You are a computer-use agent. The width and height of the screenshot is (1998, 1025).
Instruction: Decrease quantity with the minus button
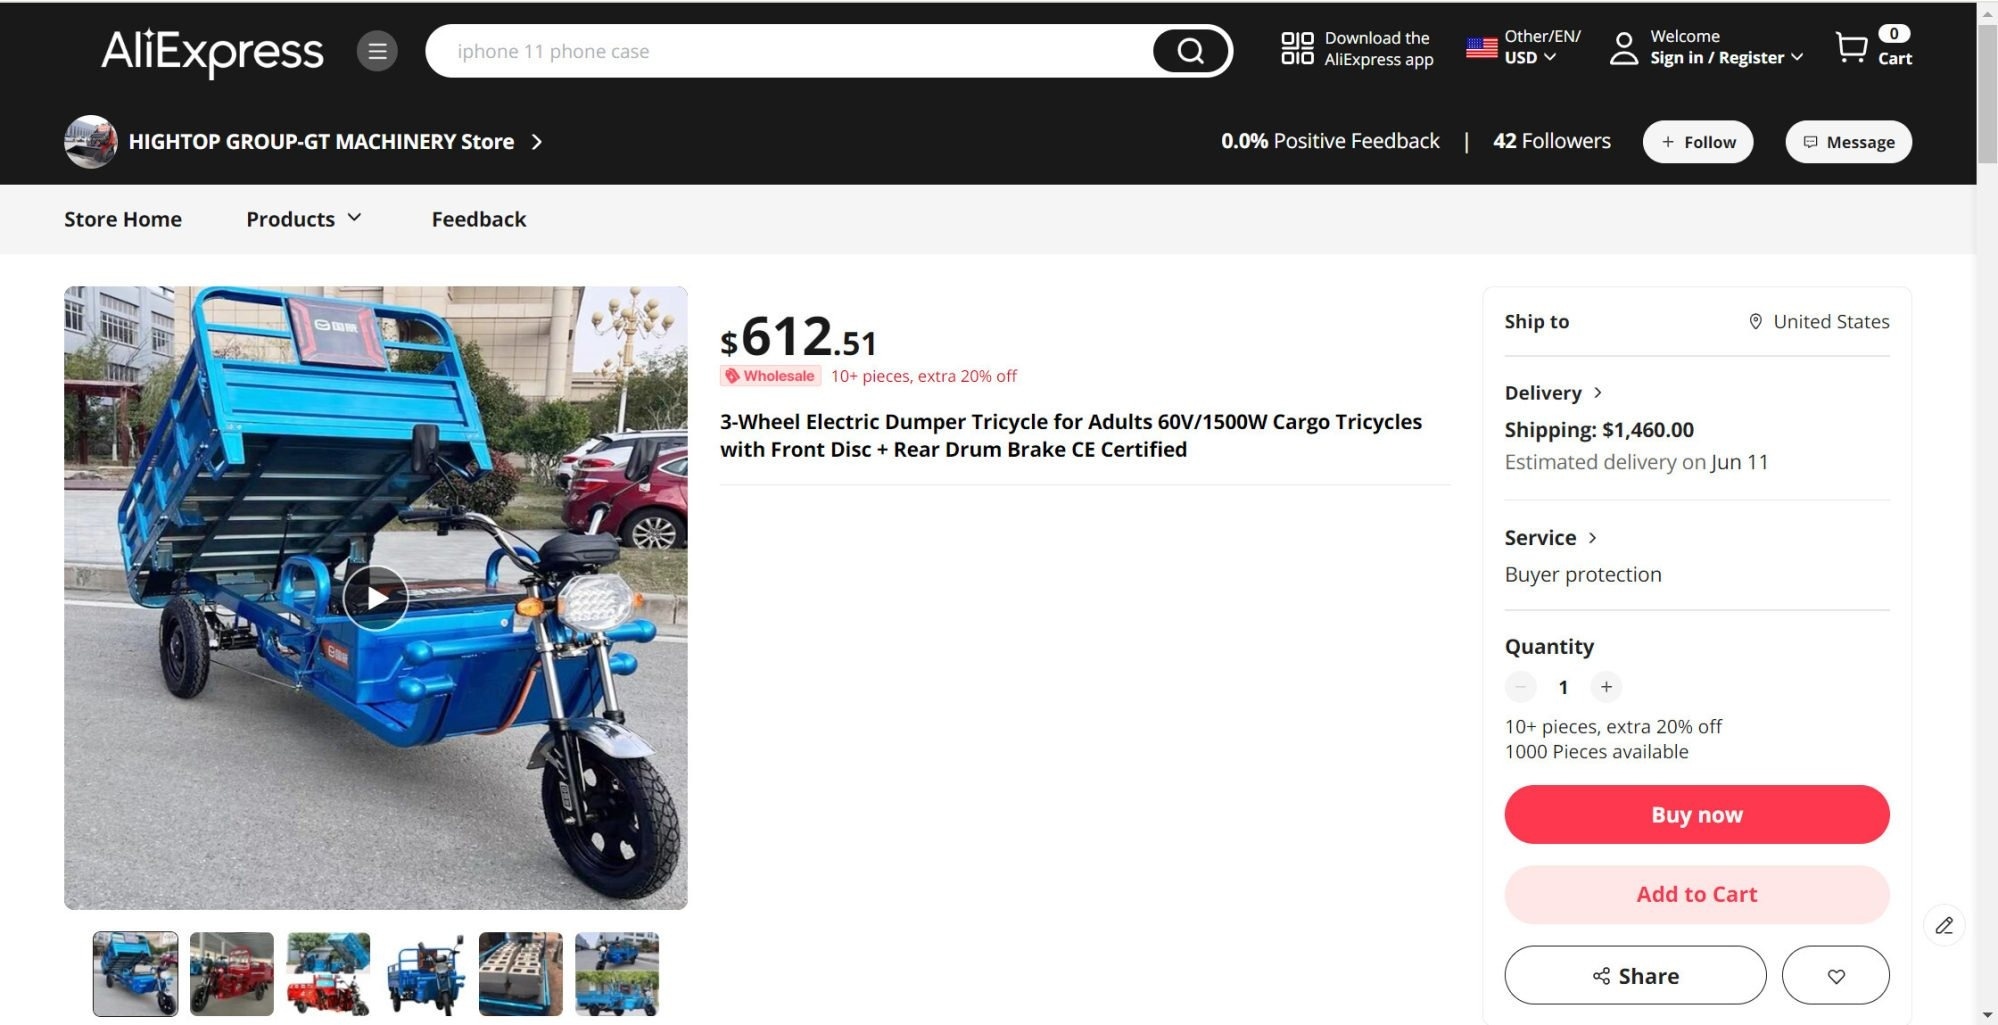point(1520,687)
